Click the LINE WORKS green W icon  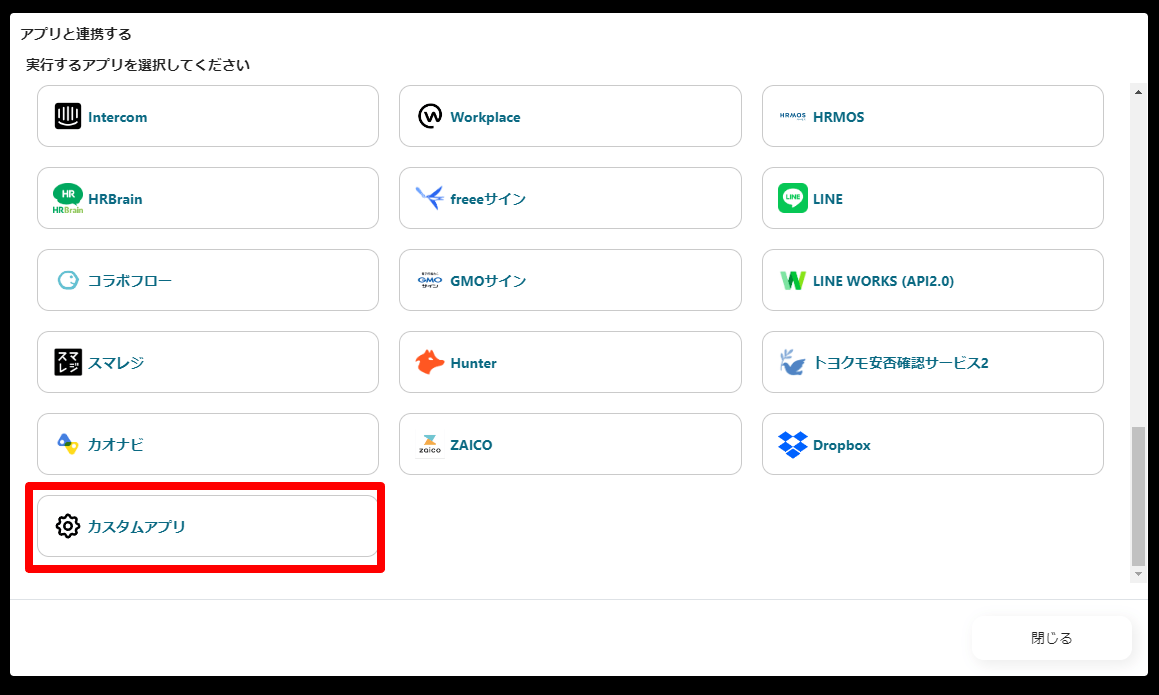[x=793, y=281]
